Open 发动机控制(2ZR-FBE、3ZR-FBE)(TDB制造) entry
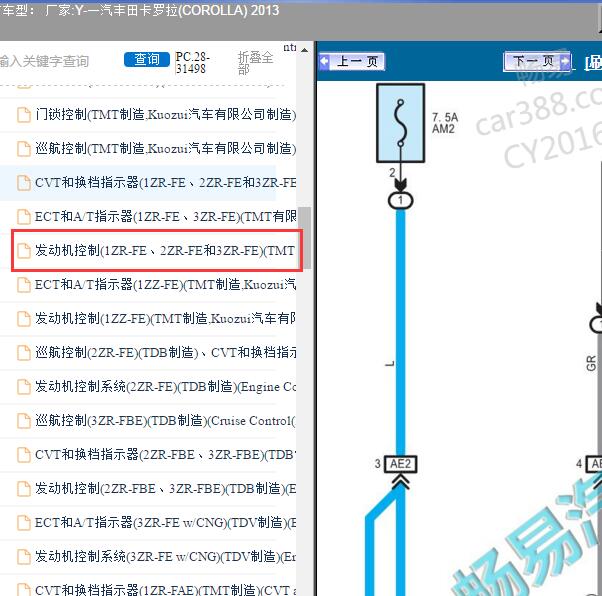 click(165, 488)
